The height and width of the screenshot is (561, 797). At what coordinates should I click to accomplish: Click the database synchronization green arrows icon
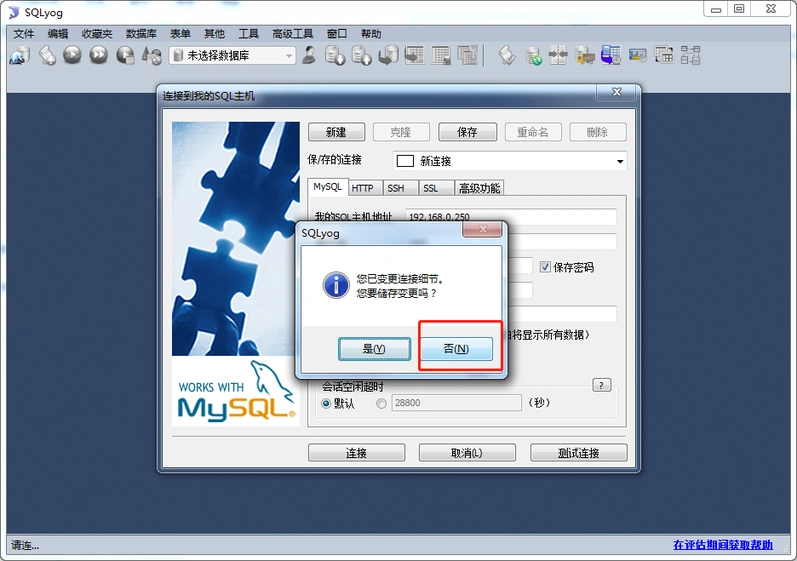click(533, 55)
